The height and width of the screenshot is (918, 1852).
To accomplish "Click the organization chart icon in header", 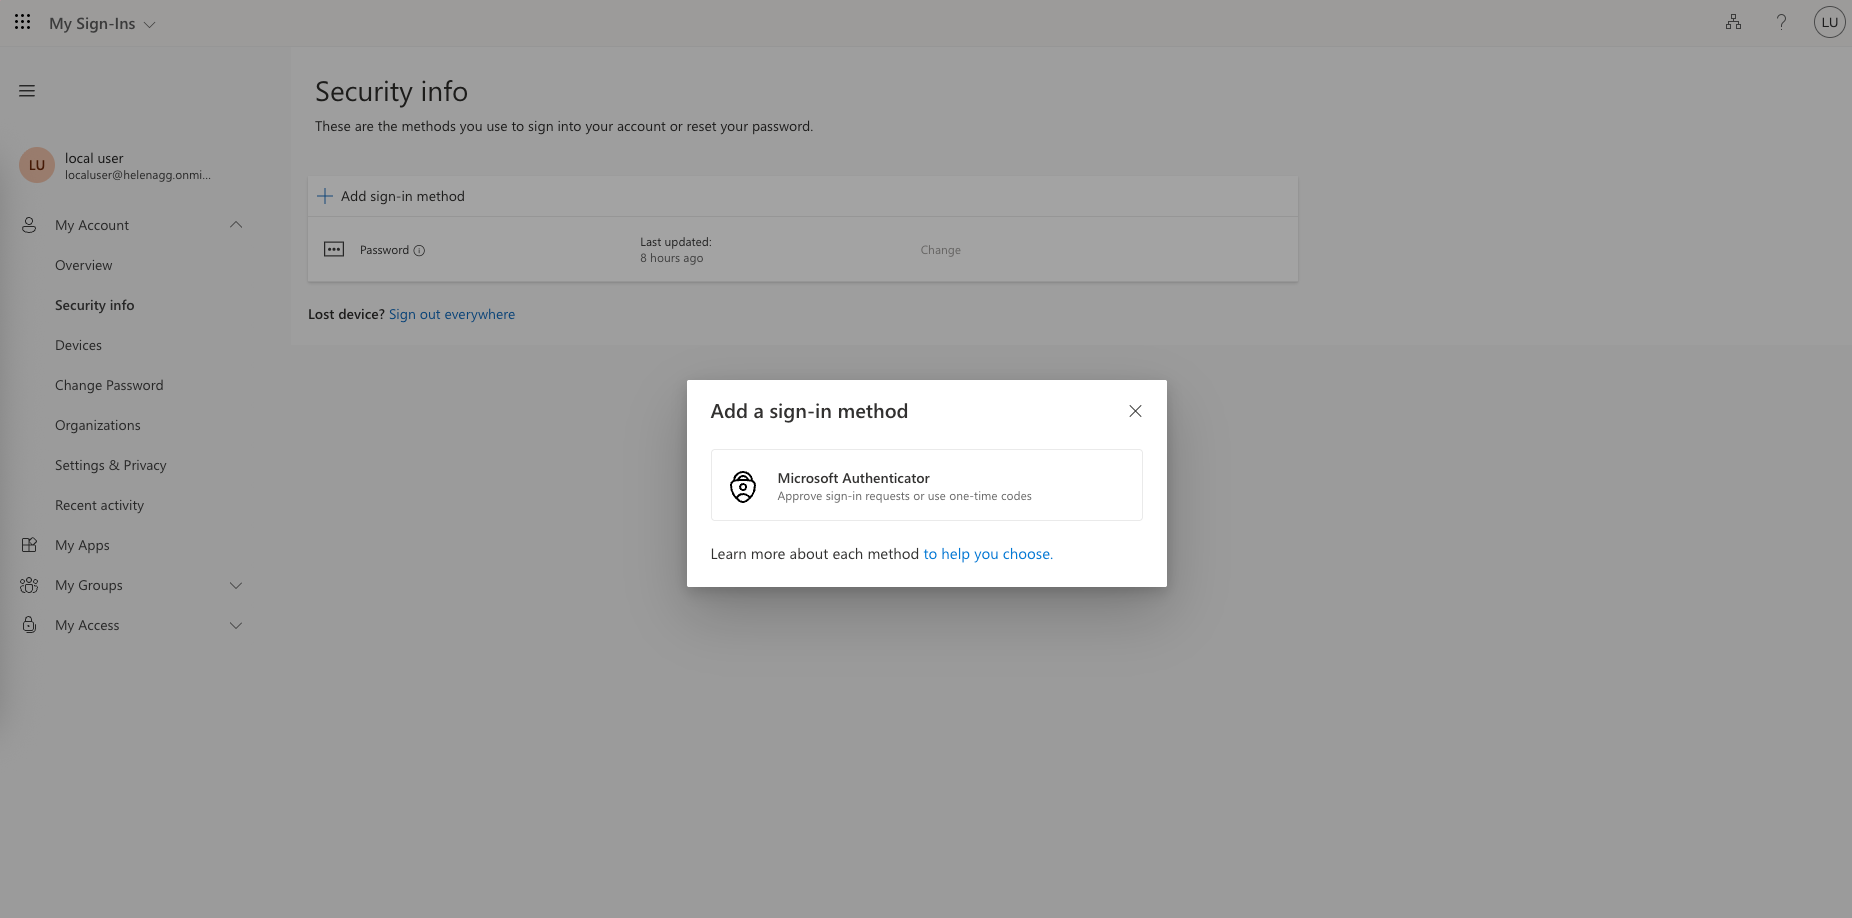I will pyautogui.click(x=1733, y=22).
